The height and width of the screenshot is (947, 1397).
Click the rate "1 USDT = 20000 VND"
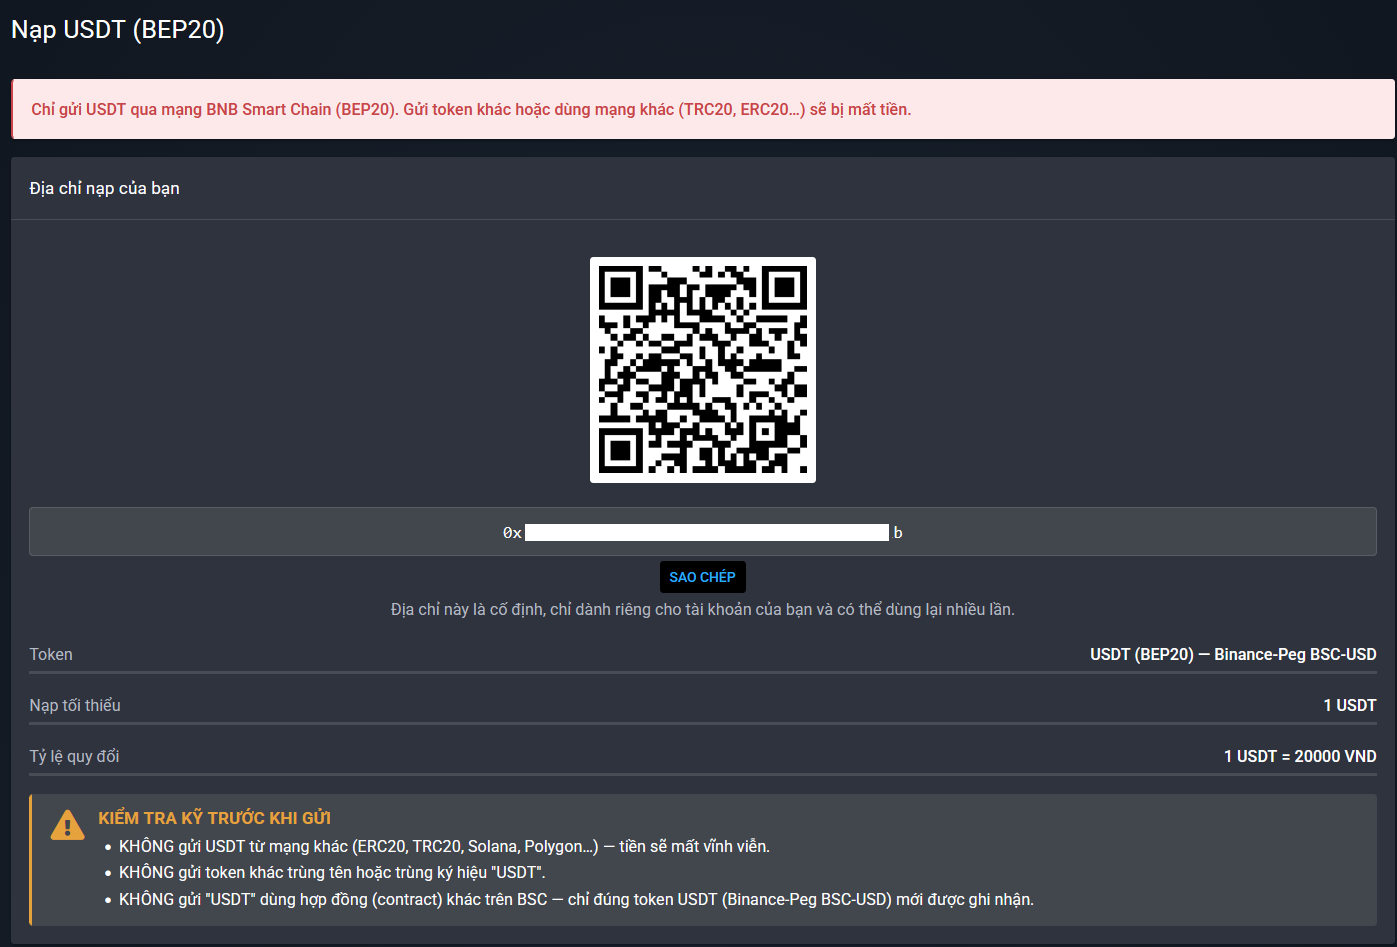pos(1300,756)
